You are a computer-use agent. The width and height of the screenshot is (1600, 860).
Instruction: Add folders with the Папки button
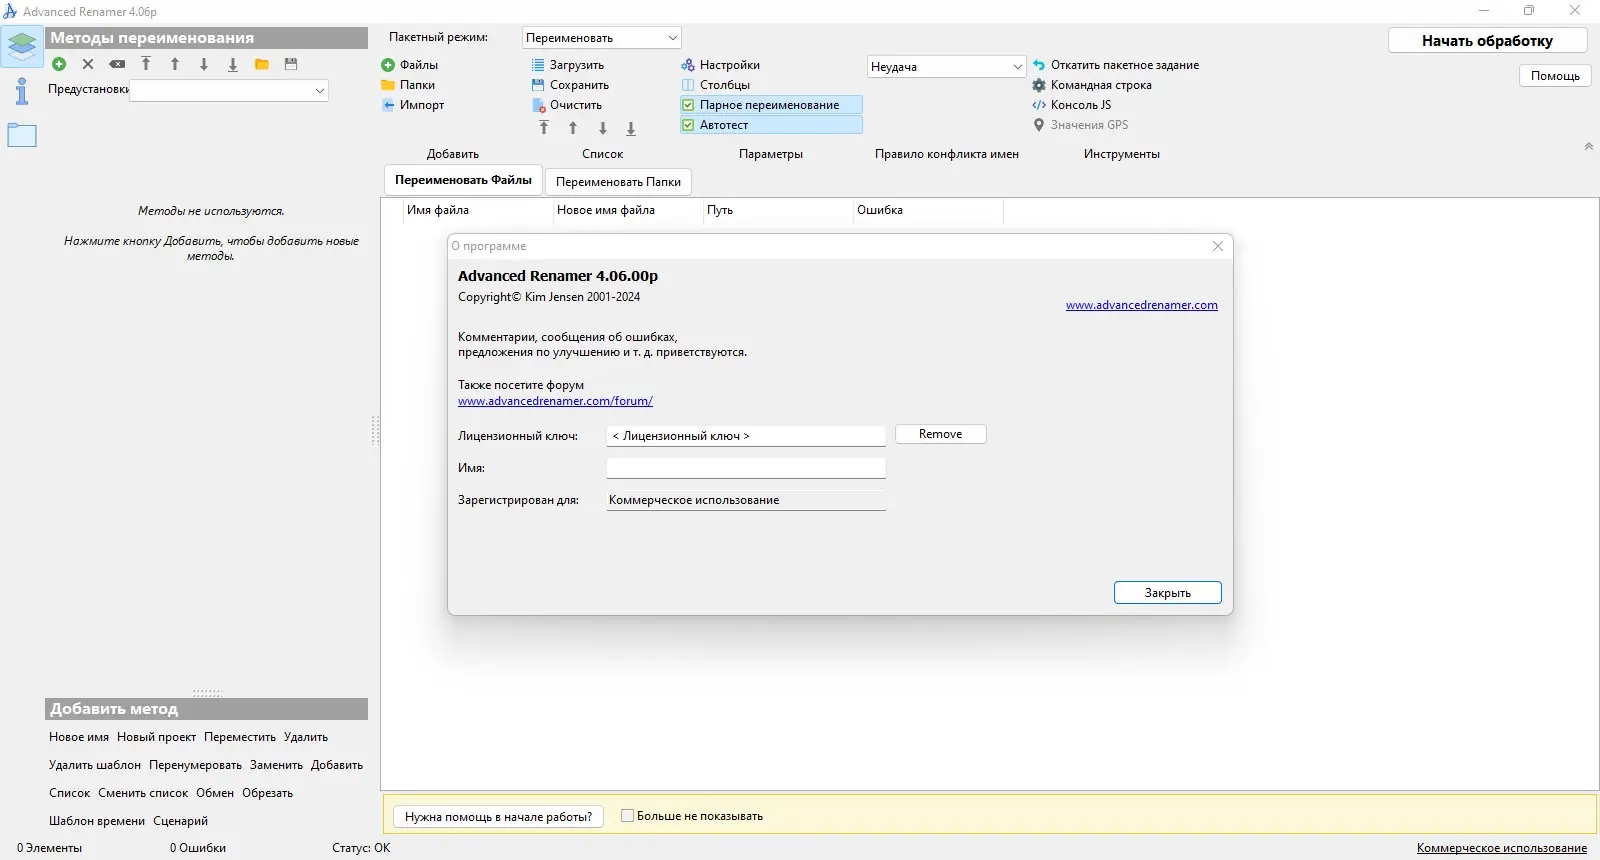[x=408, y=85]
